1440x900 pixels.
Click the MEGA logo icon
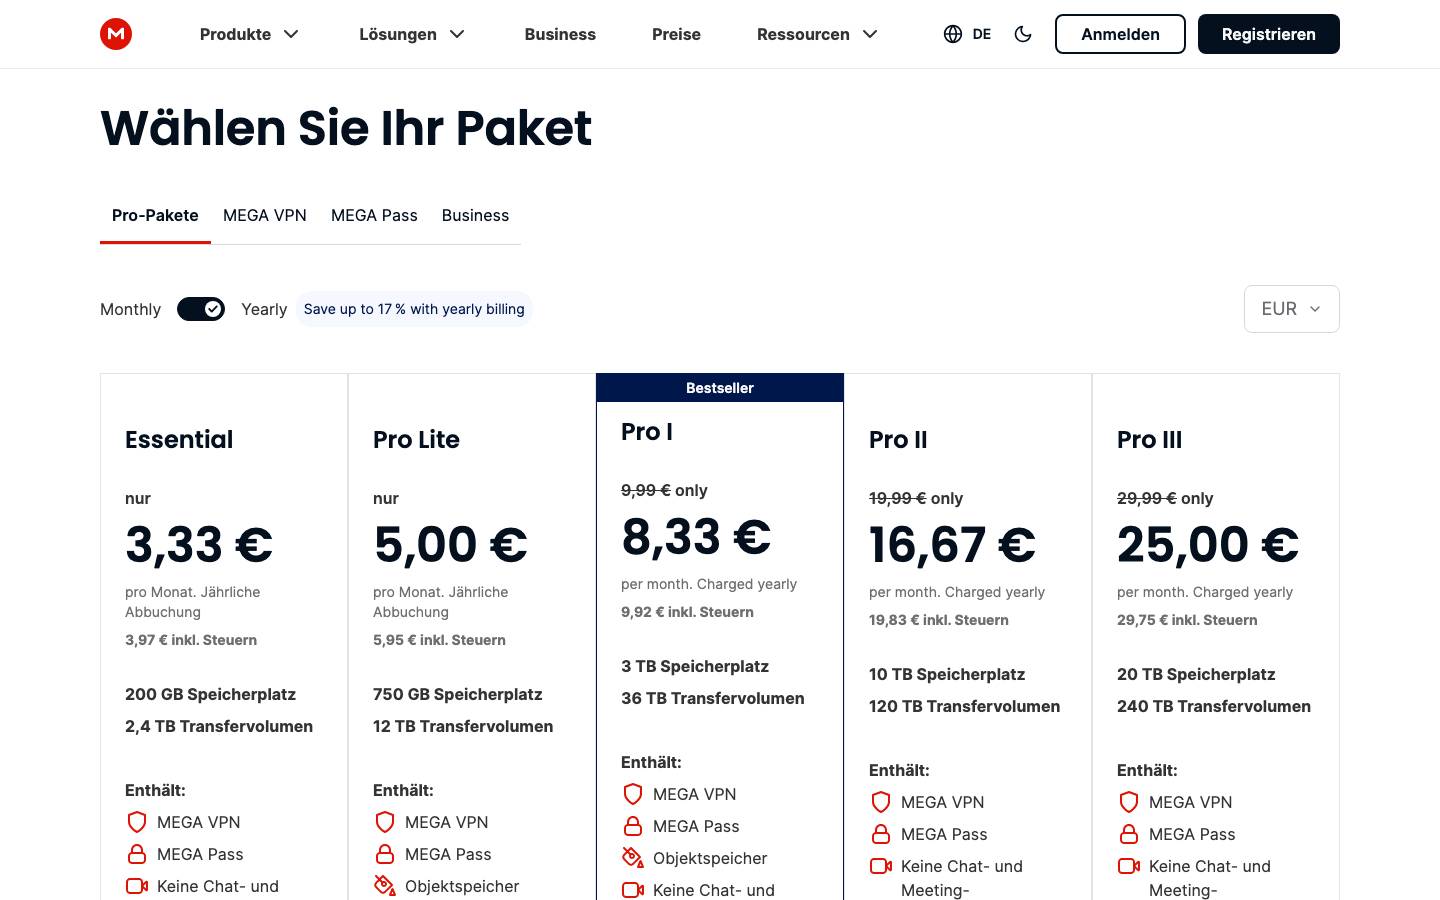coord(116,34)
